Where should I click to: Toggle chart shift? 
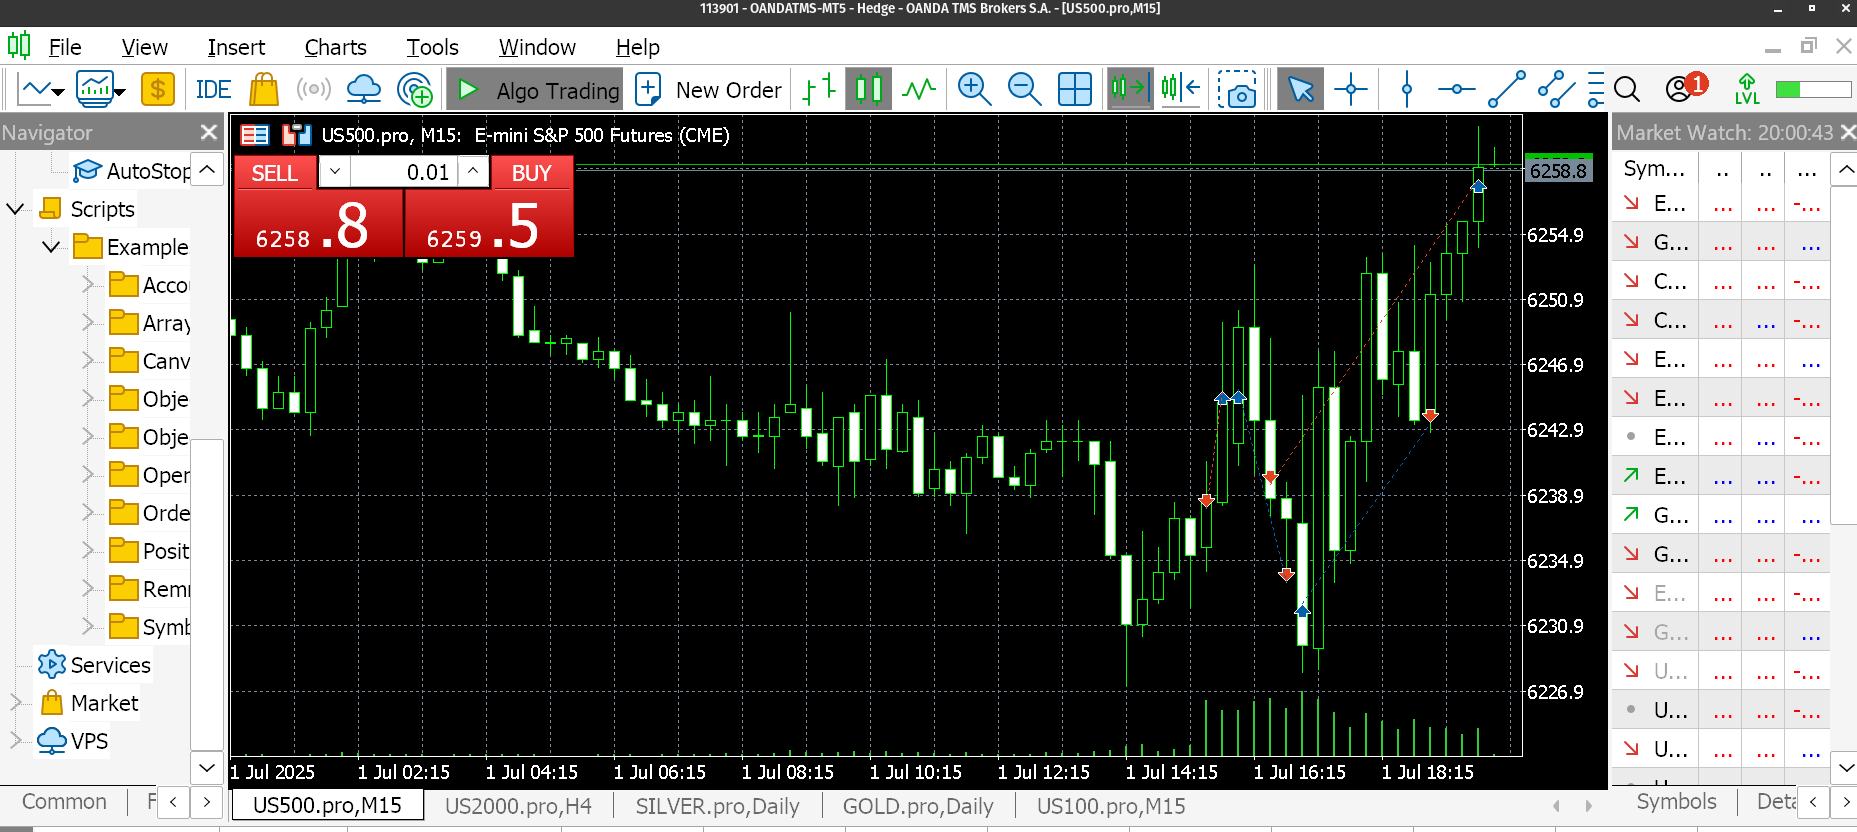point(1181,90)
